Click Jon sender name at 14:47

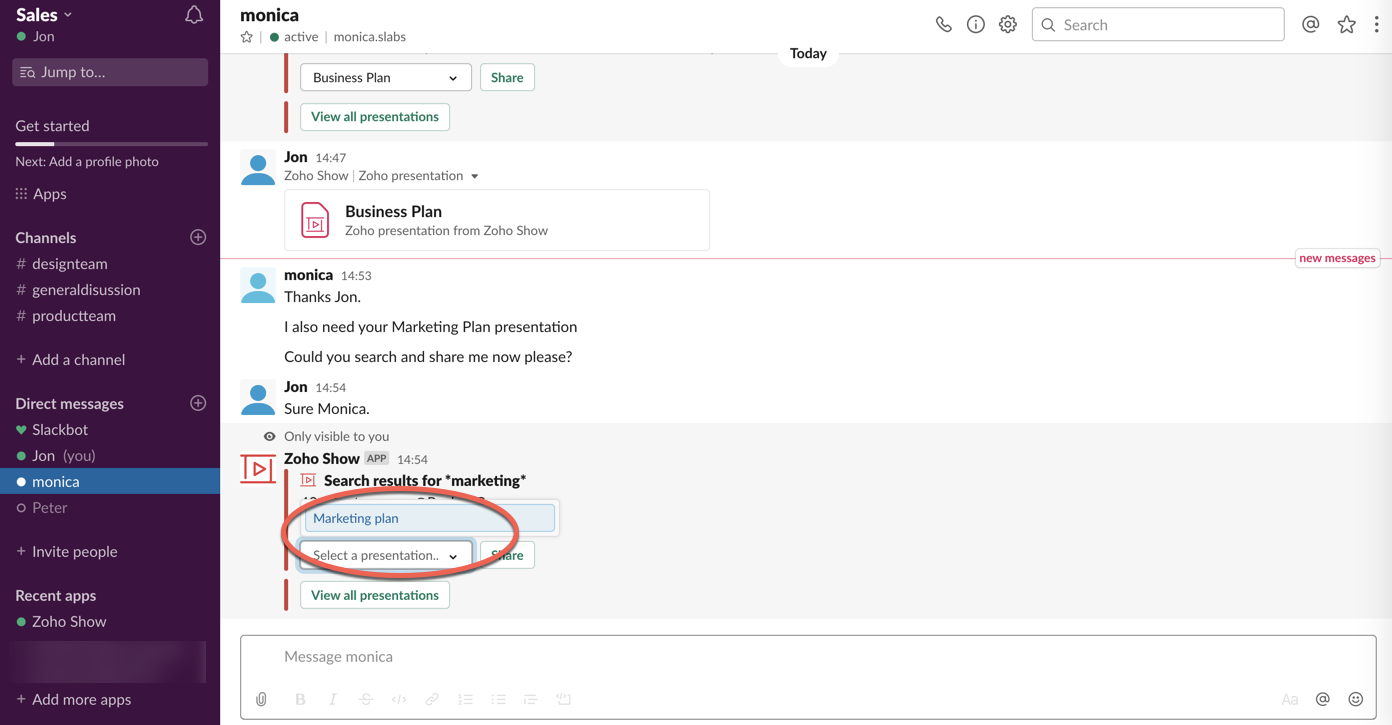click(x=295, y=157)
